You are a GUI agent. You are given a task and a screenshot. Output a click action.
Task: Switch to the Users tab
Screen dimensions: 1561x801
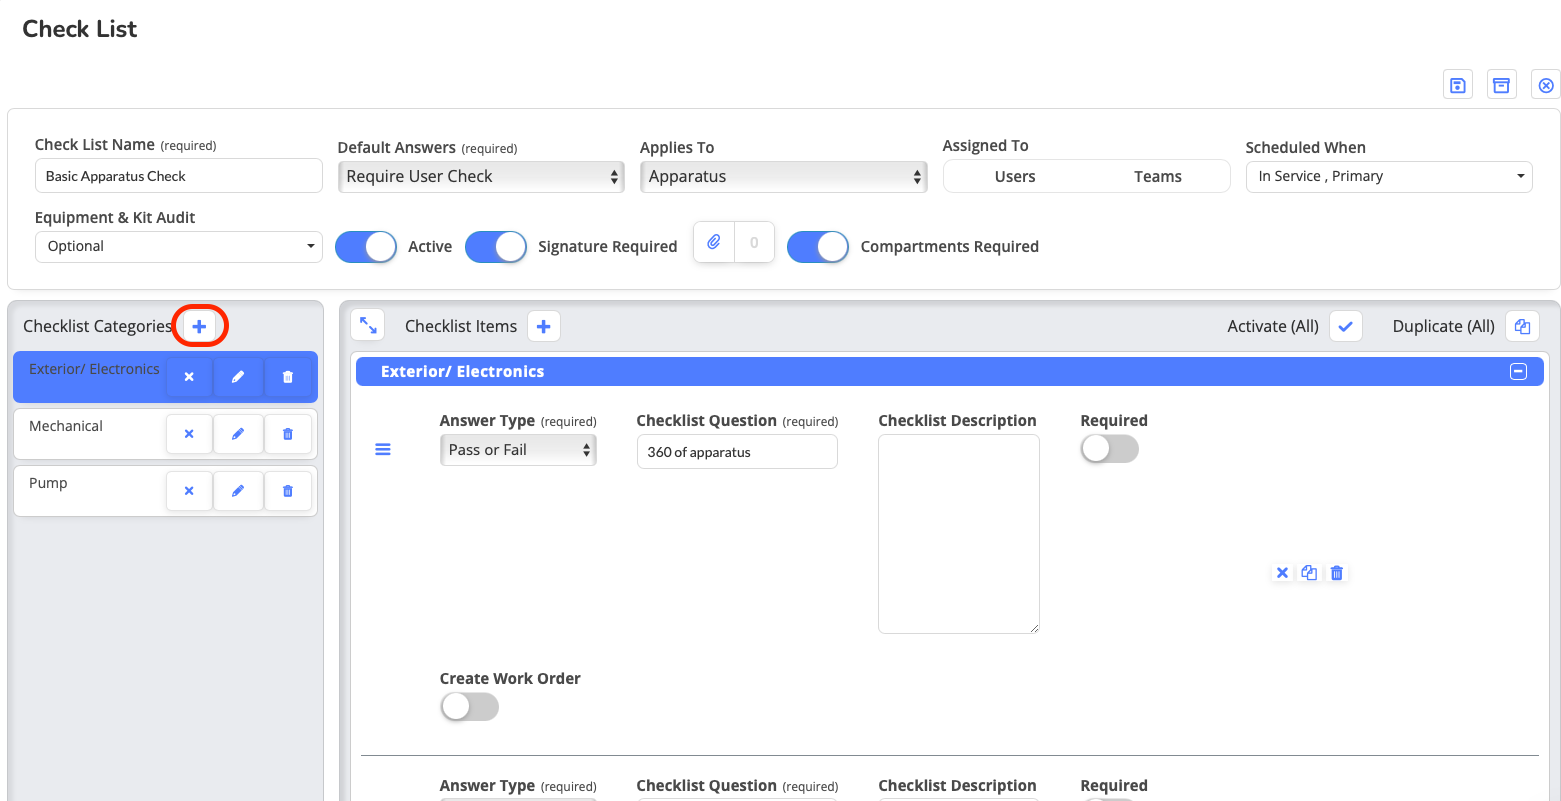coord(1014,177)
